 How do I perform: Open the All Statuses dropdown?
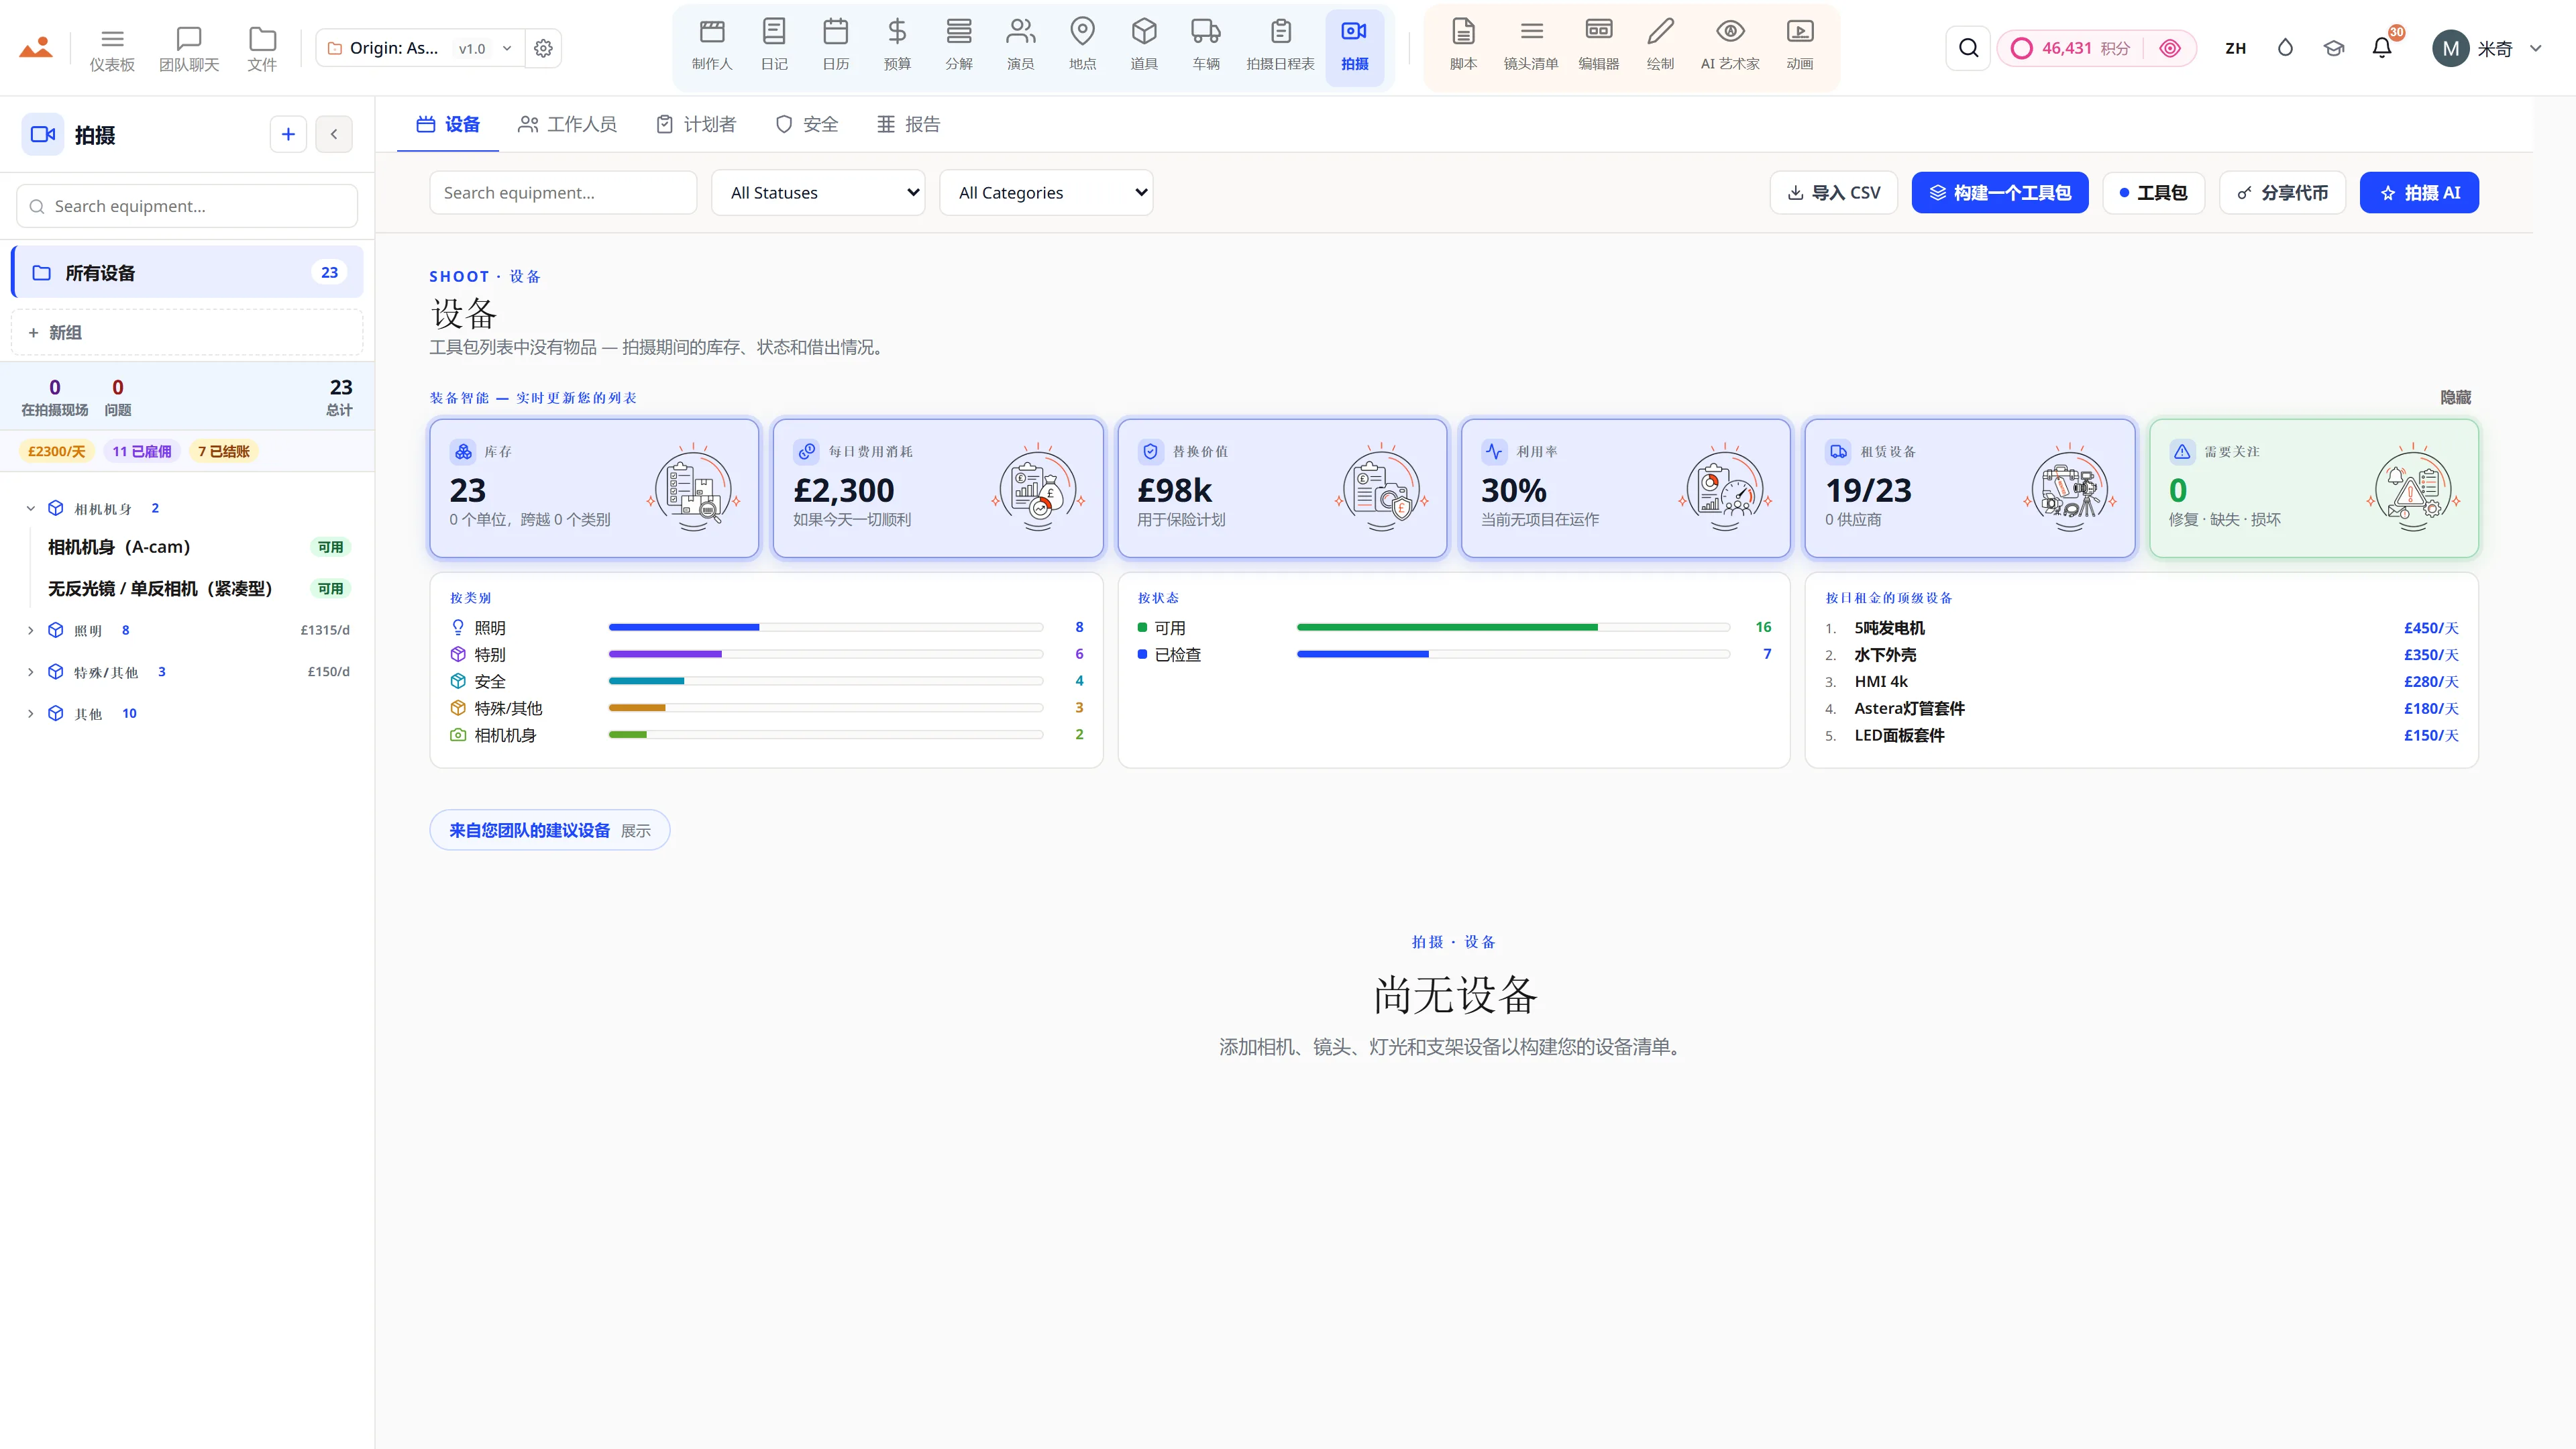coord(818,193)
